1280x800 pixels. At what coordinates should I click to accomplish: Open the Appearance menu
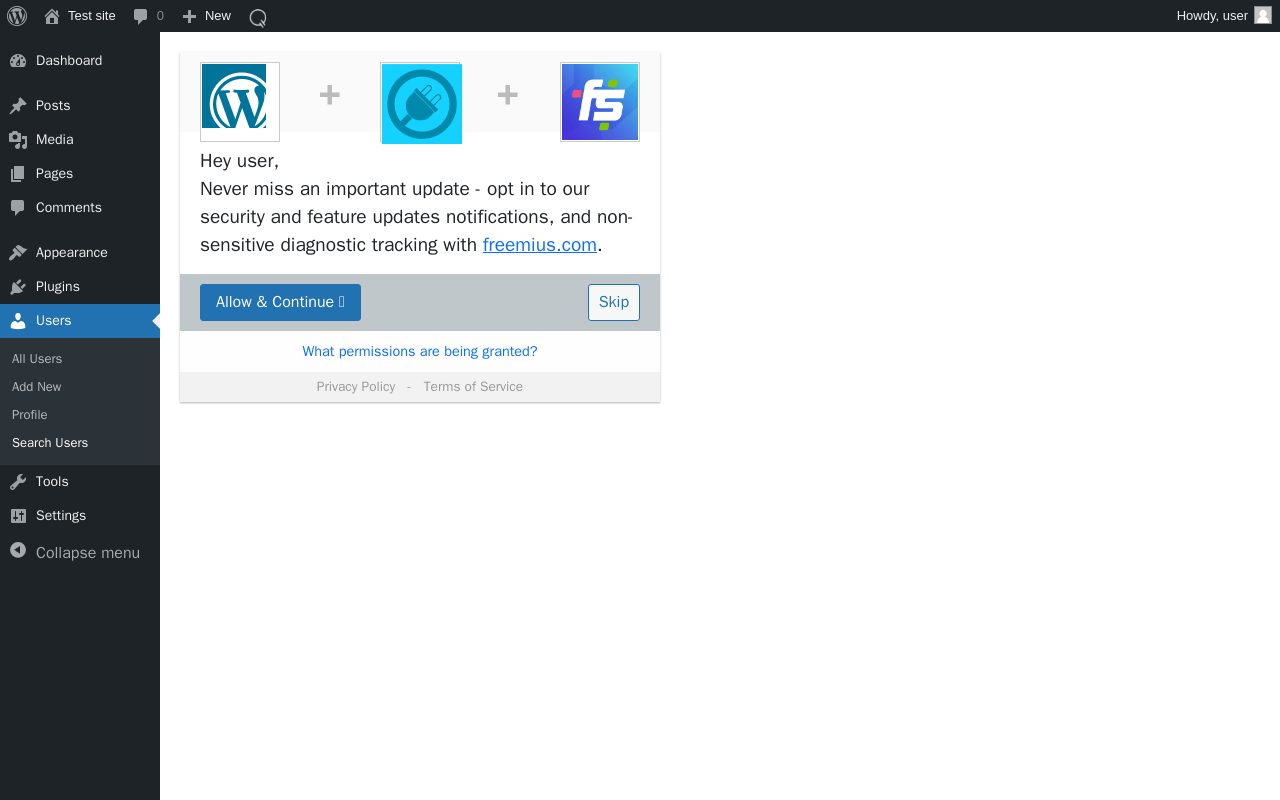point(80,252)
